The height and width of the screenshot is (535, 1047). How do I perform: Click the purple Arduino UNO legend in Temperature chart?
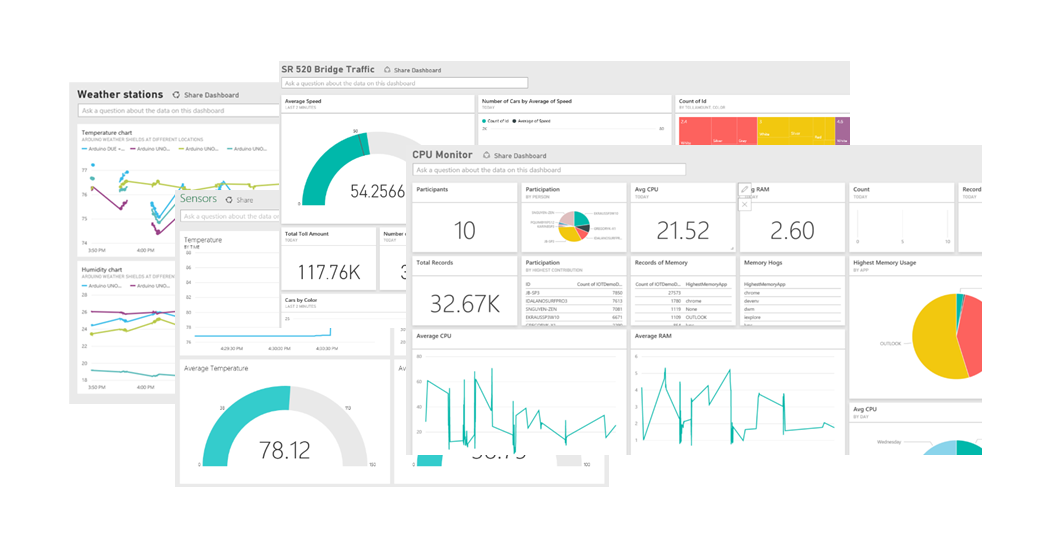[x=150, y=149]
